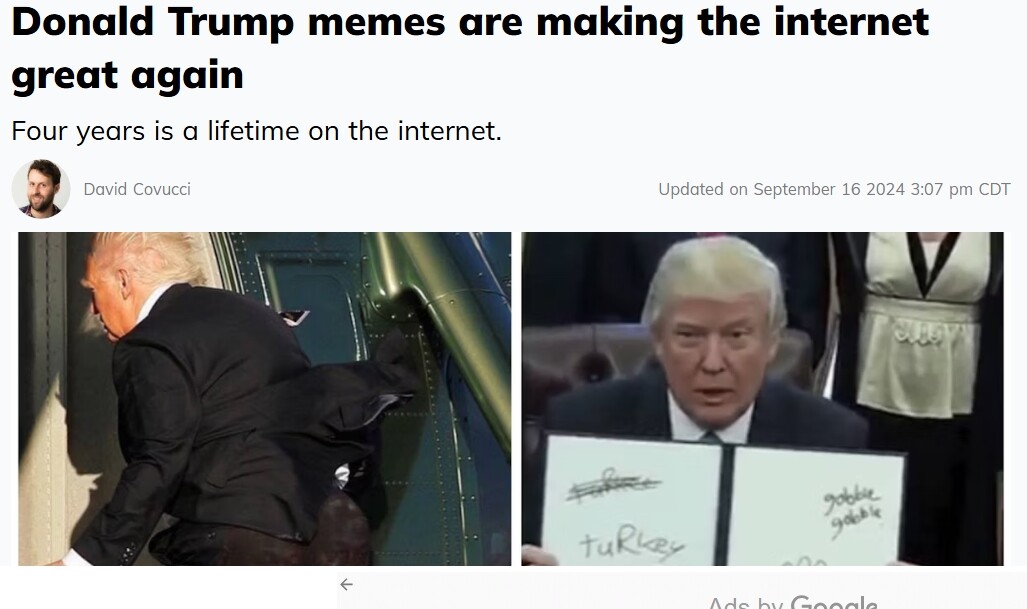Click the word 'internet' in the headline
The image size is (1027, 609).
pos(851,22)
